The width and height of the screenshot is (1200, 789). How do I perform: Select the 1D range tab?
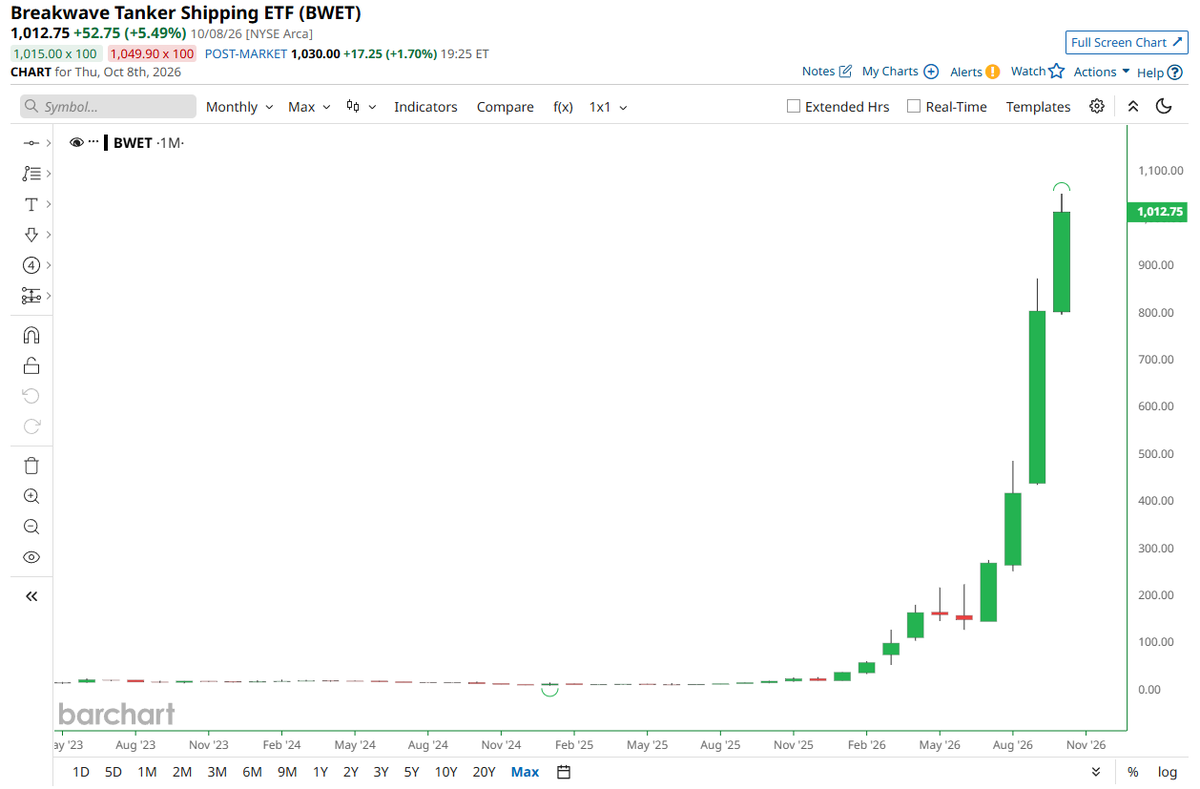[x=81, y=772]
